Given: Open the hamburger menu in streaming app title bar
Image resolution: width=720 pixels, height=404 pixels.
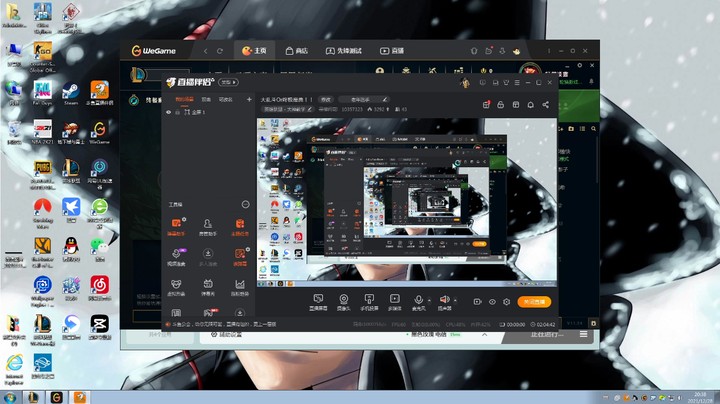Looking at the screenshot, I should [517, 83].
